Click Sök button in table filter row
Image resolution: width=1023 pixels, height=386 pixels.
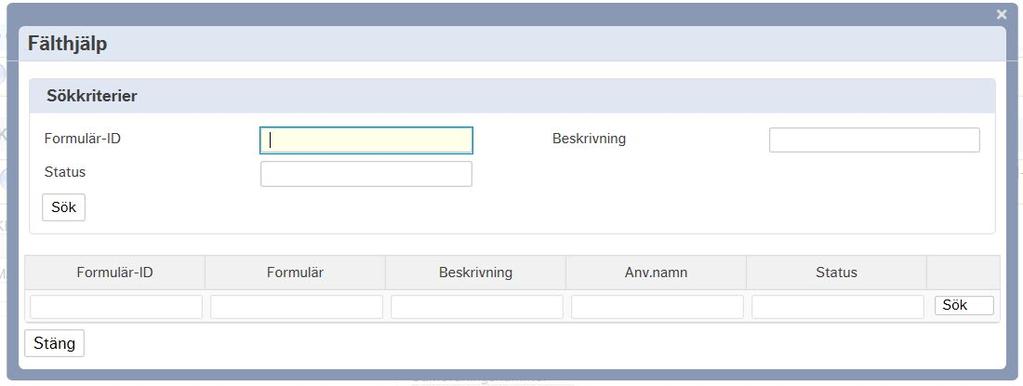pyautogui.click(x=964, y=305)
